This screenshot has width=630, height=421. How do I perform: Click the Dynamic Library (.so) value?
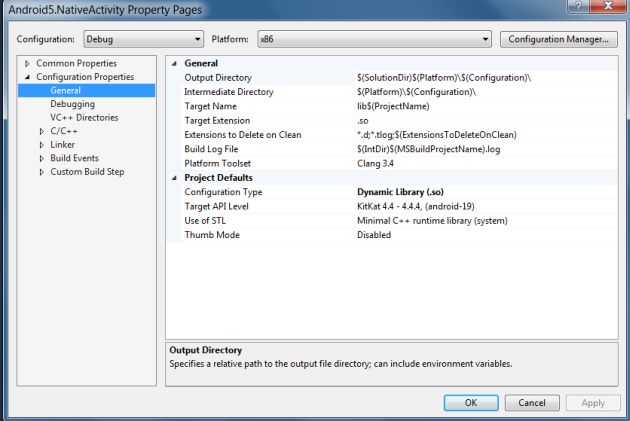coord(486,192)
